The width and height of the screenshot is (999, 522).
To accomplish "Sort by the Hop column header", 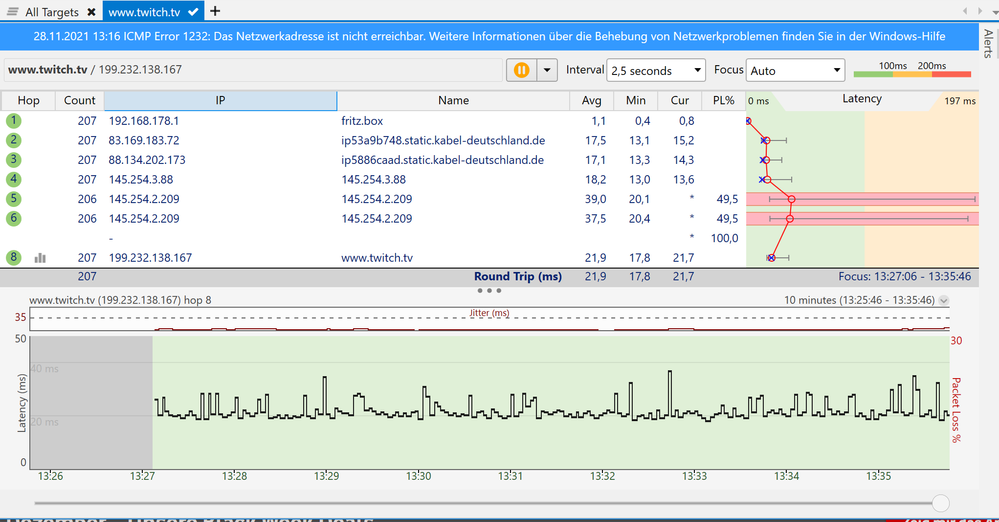I will pyautogui.click(x=28, y=100).
